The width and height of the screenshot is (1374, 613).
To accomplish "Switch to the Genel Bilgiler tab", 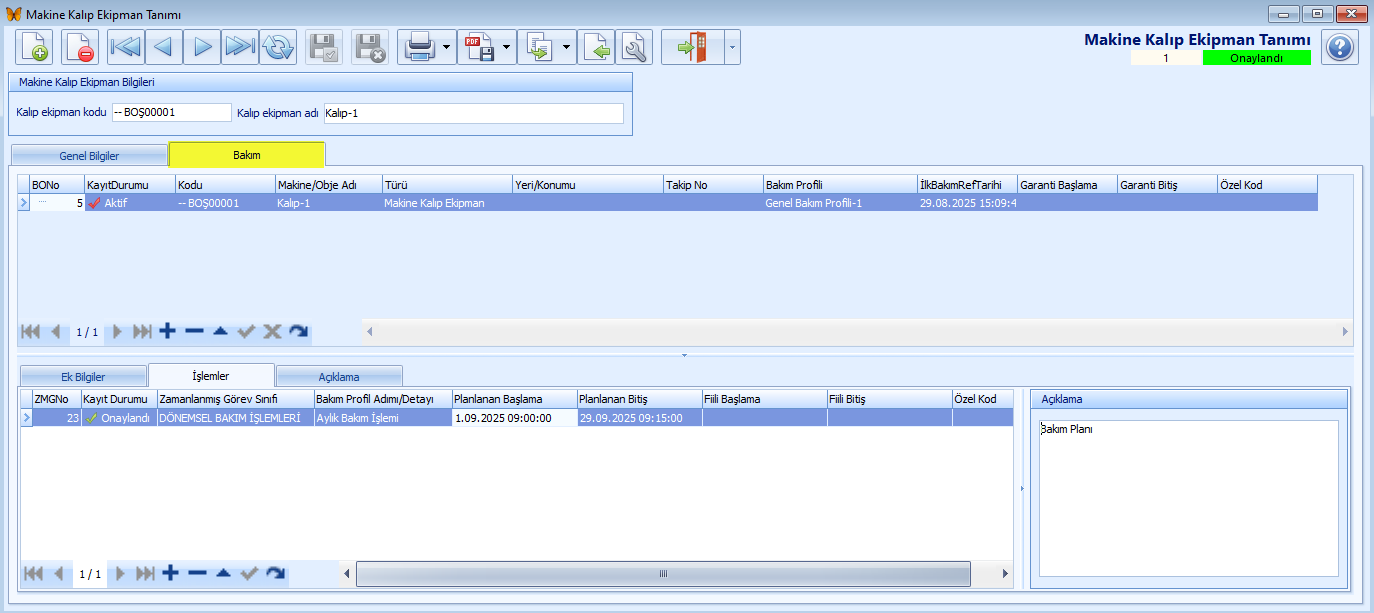I will pyautogui.click(x=89, y=156).
